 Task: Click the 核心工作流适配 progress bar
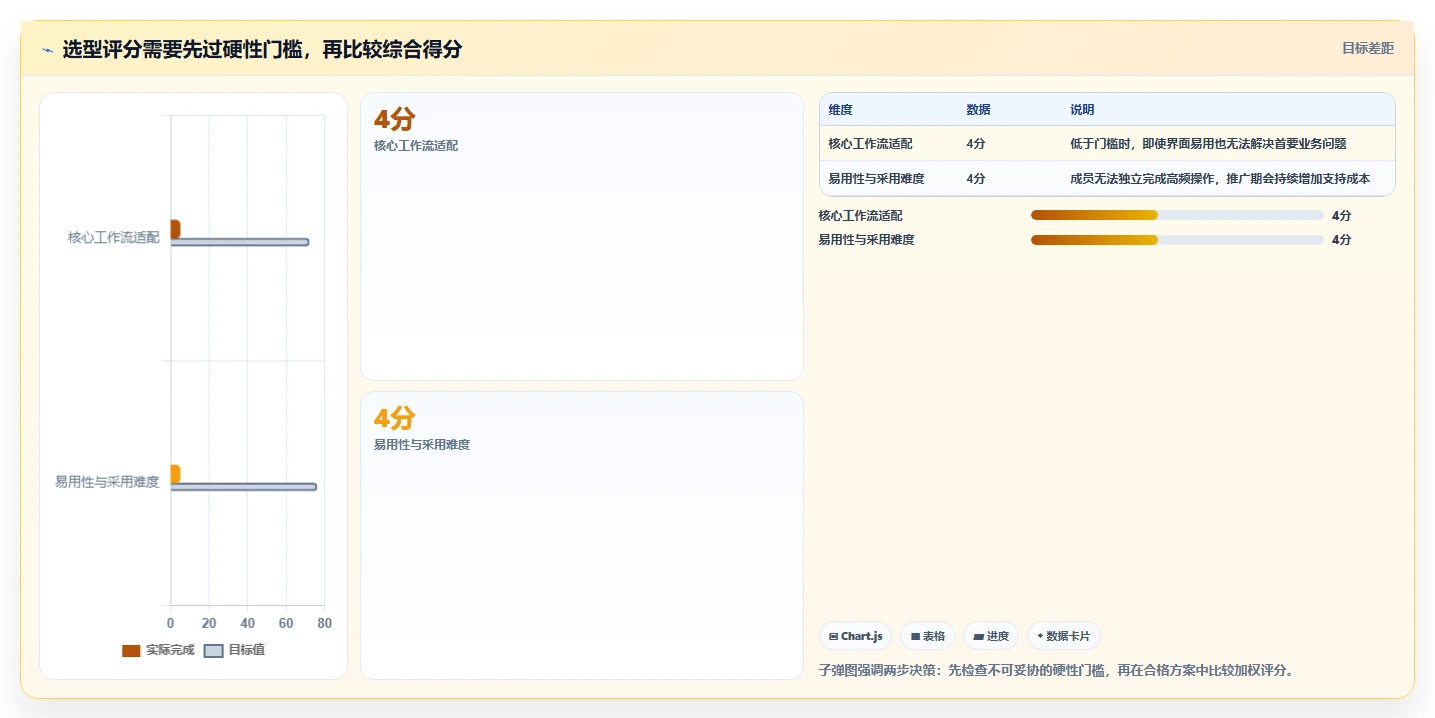(x=1177, y=215)
